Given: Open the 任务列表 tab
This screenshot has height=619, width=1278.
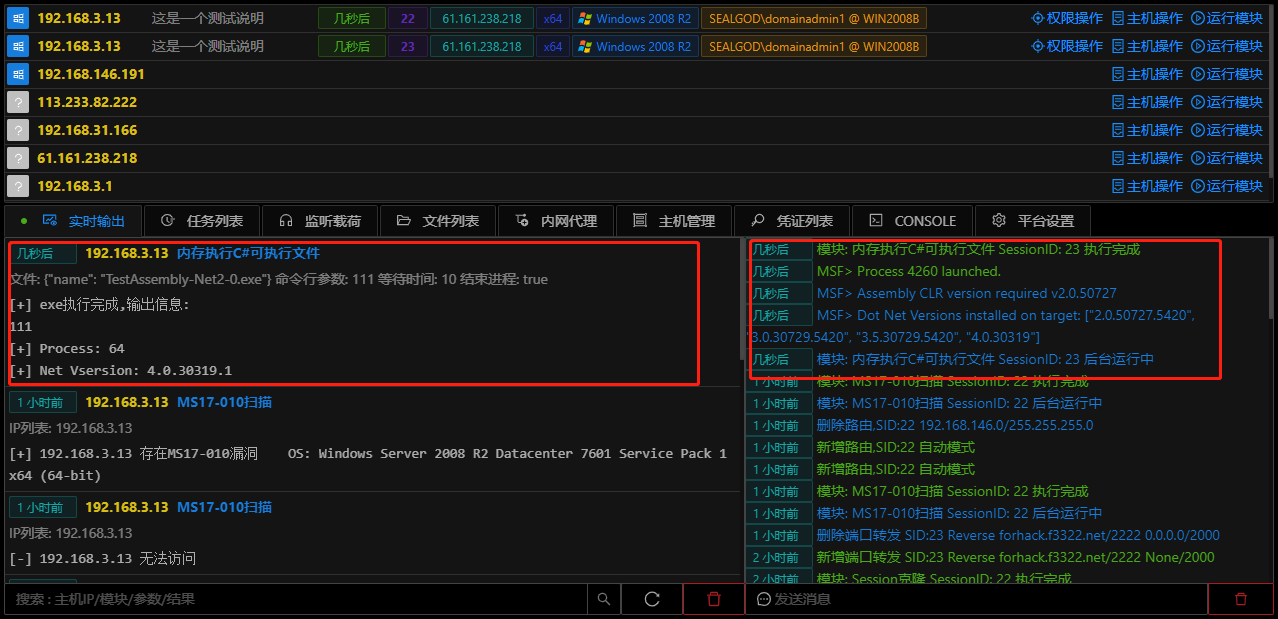Looking at the screenshot, I should (201, 221).
